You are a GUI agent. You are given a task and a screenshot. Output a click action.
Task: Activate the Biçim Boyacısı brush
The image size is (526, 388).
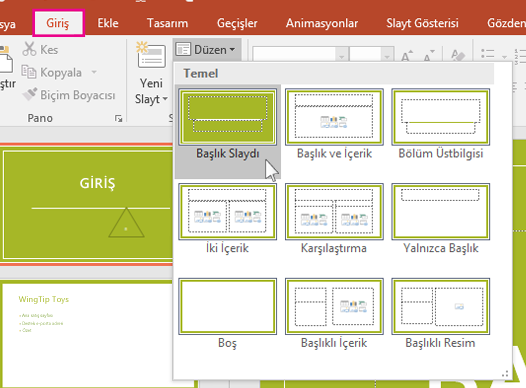(29, 95)
